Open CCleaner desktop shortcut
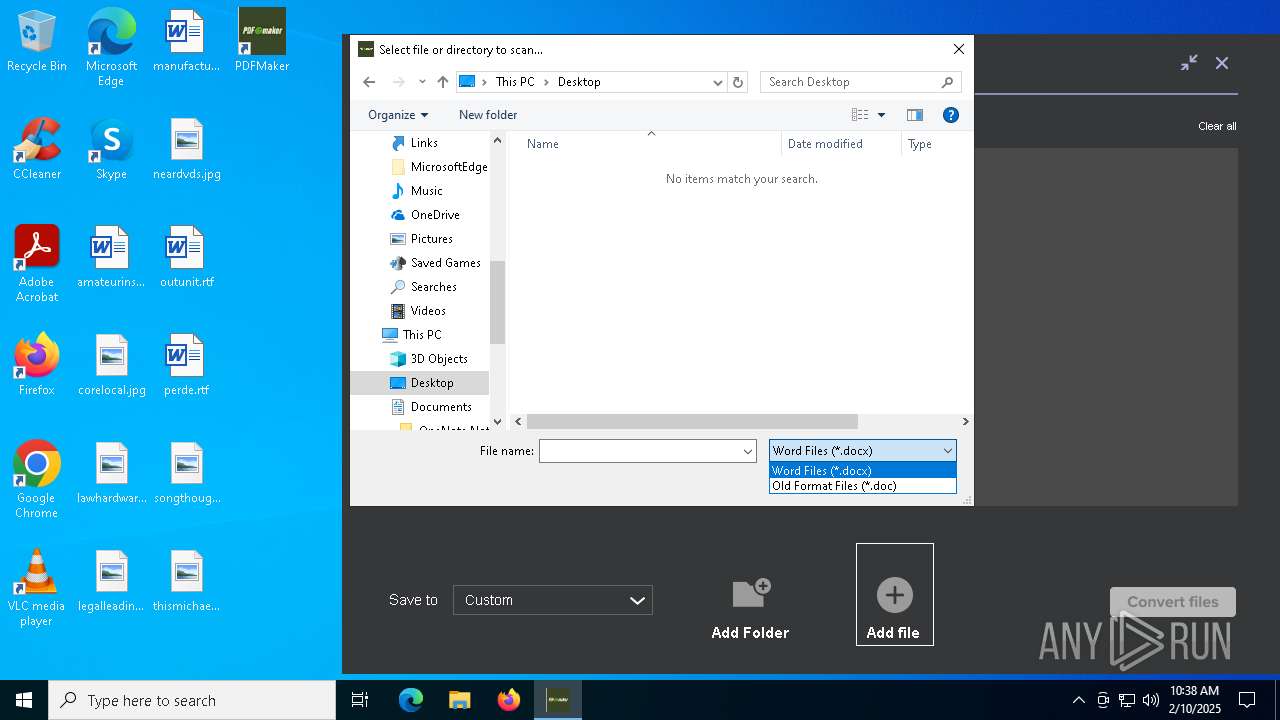 tap(37, 150)
